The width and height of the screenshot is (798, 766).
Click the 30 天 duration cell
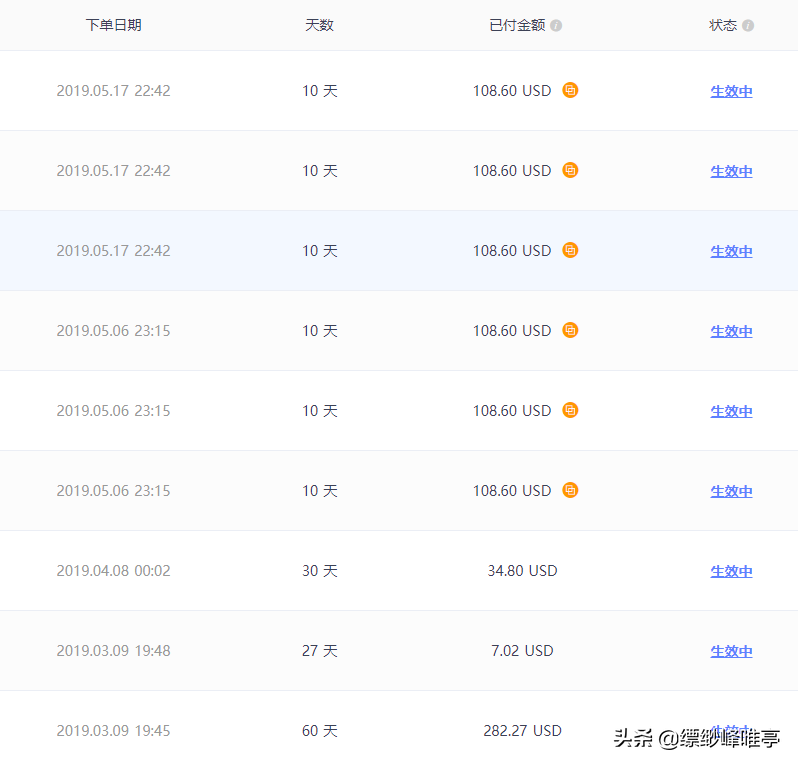click(320, 571)
